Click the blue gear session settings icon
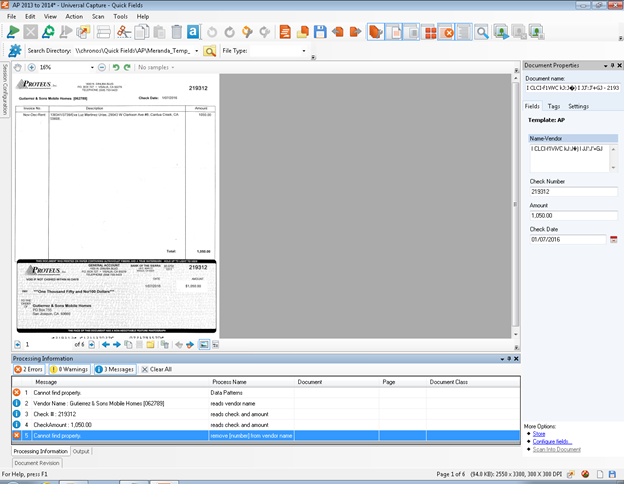Screen dimensions: 624x484 click(x=15, y=51)
